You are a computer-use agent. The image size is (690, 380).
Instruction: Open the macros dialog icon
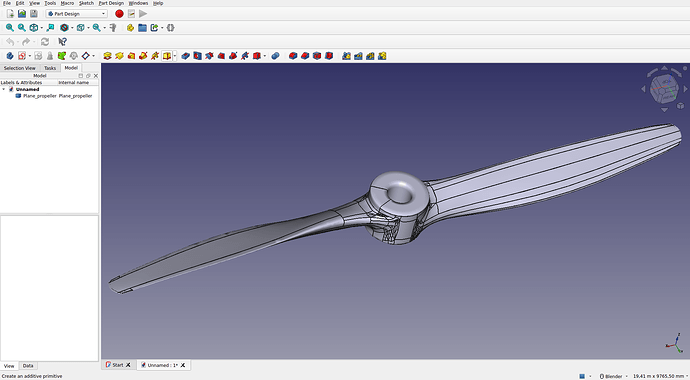pyautogui.click(x=131, y=14)
